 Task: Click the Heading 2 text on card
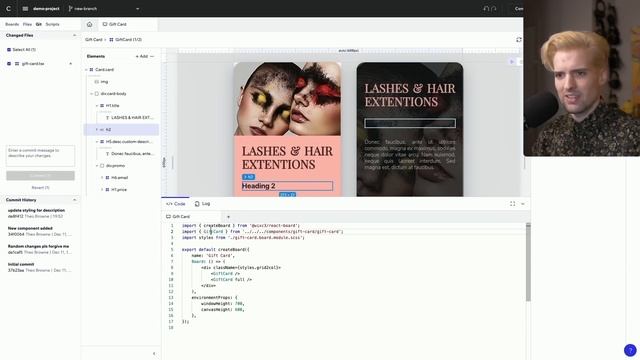pyautogui.click(x=259, y=186)
